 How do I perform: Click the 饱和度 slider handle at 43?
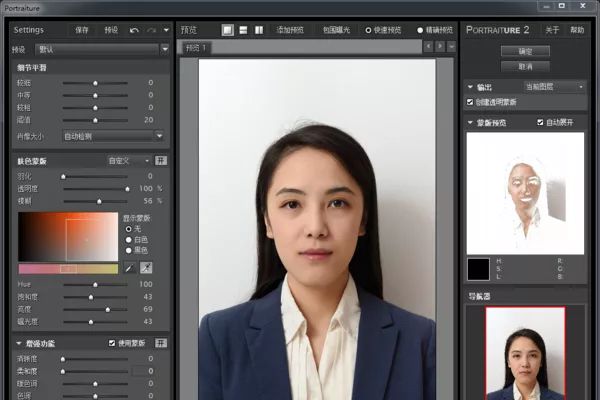(91, 297)
